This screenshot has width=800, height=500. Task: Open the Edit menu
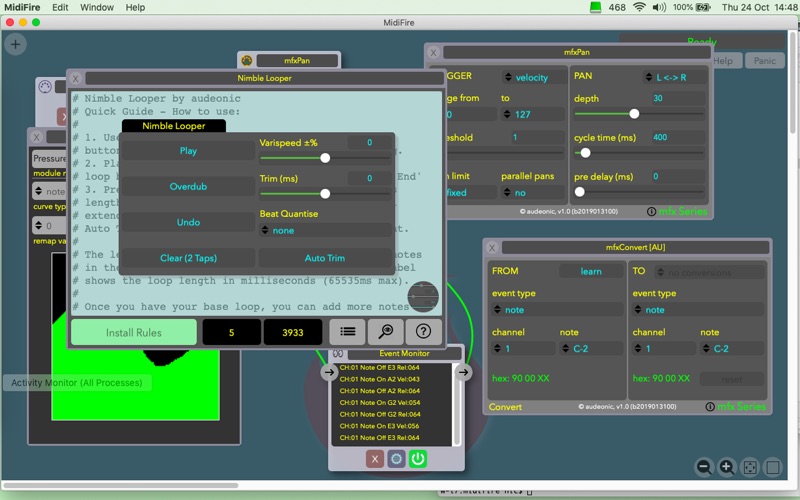60,7
